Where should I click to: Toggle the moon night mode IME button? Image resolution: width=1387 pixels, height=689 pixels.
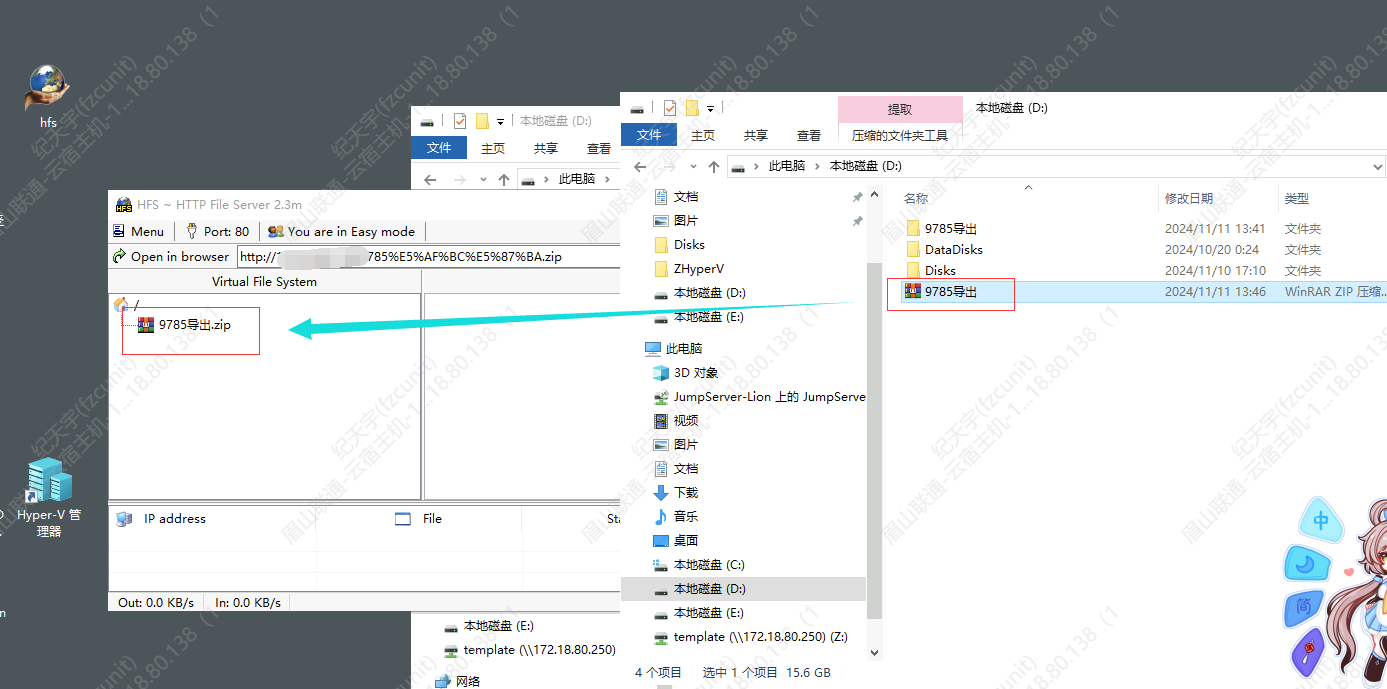click(1304, 565)
